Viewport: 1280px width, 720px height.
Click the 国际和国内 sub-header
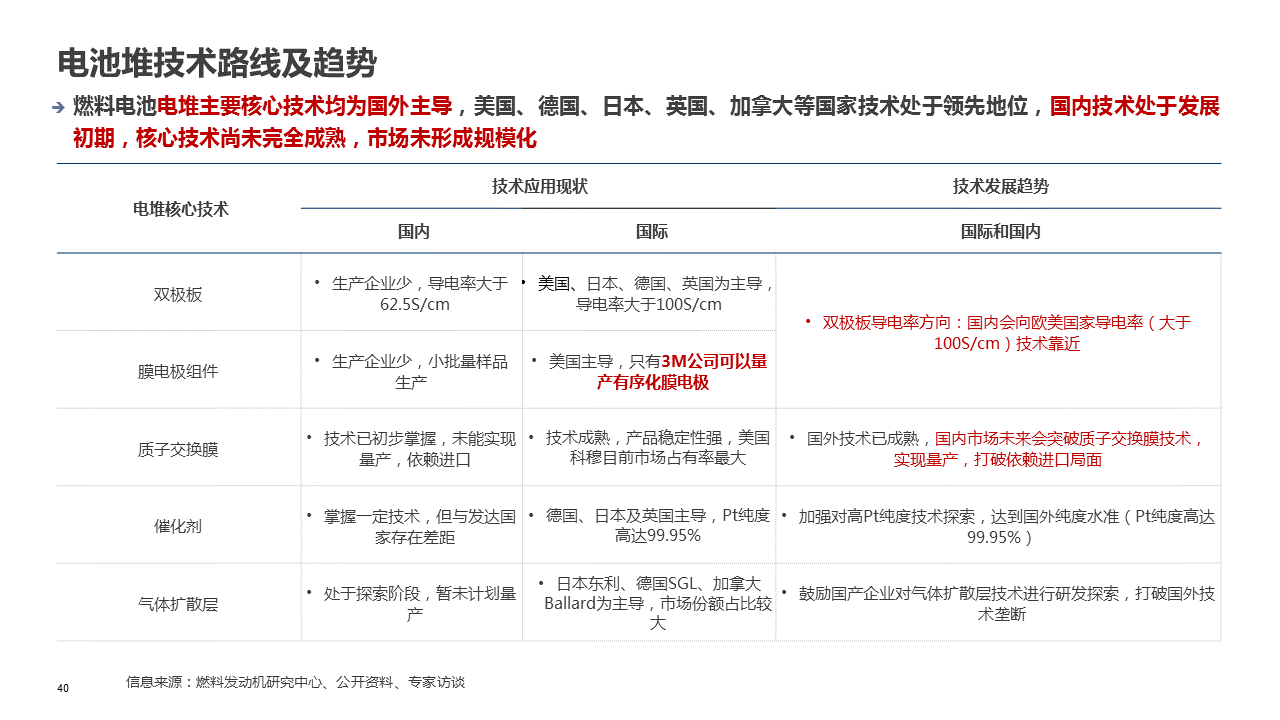[x=999, y=231]
